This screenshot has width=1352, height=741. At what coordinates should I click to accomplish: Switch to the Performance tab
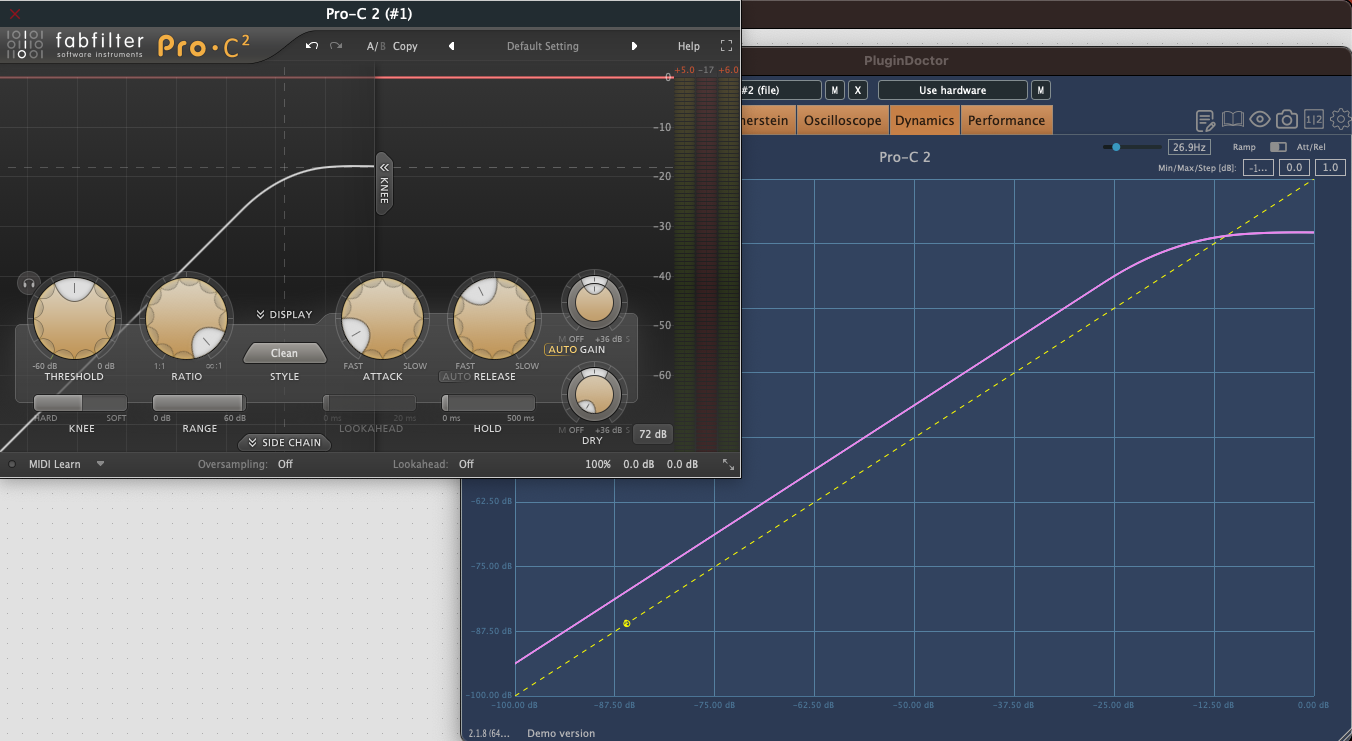click(x=1006, y=120)
